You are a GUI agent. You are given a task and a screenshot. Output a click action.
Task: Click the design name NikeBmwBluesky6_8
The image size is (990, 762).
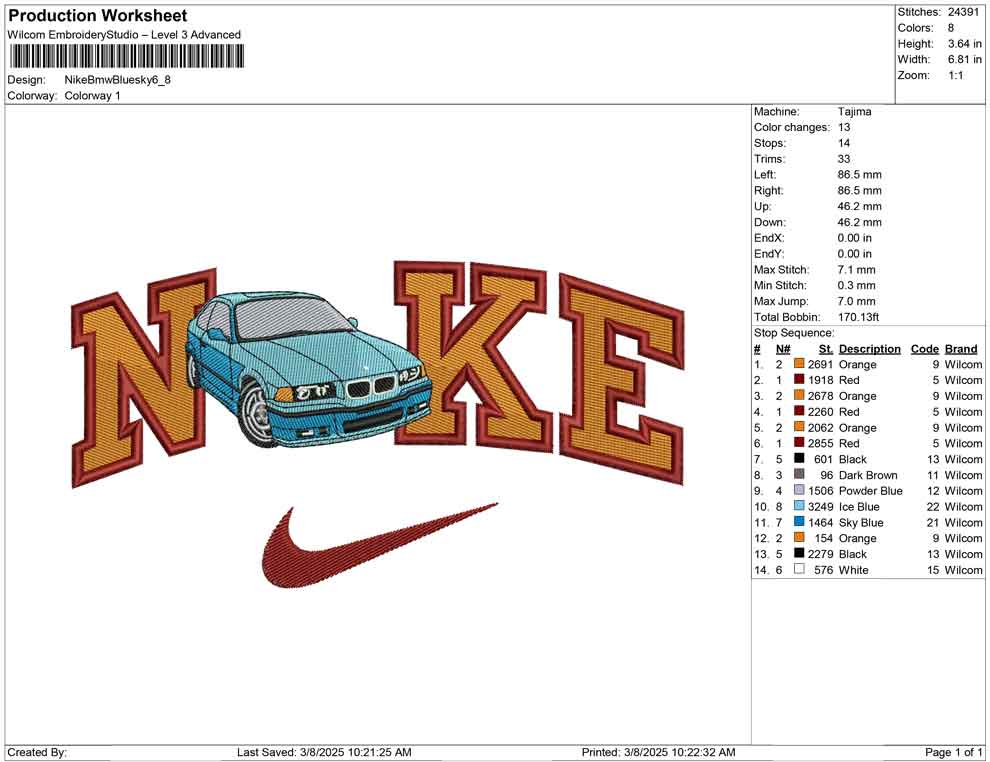(x=117, y=80)
